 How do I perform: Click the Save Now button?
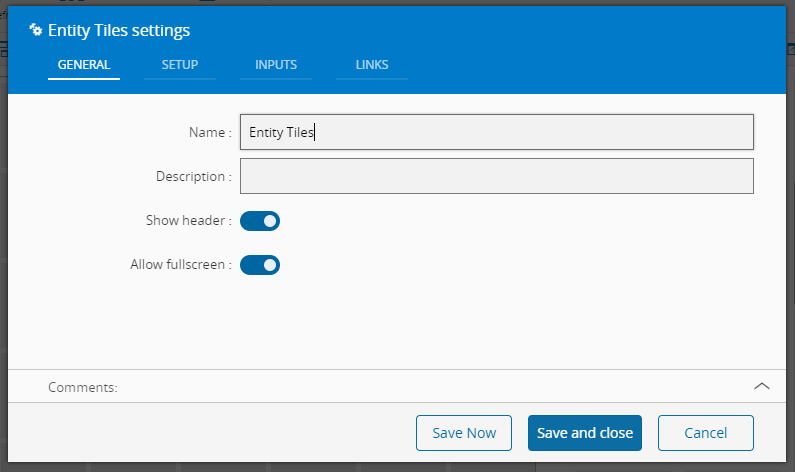click(464, 433)
